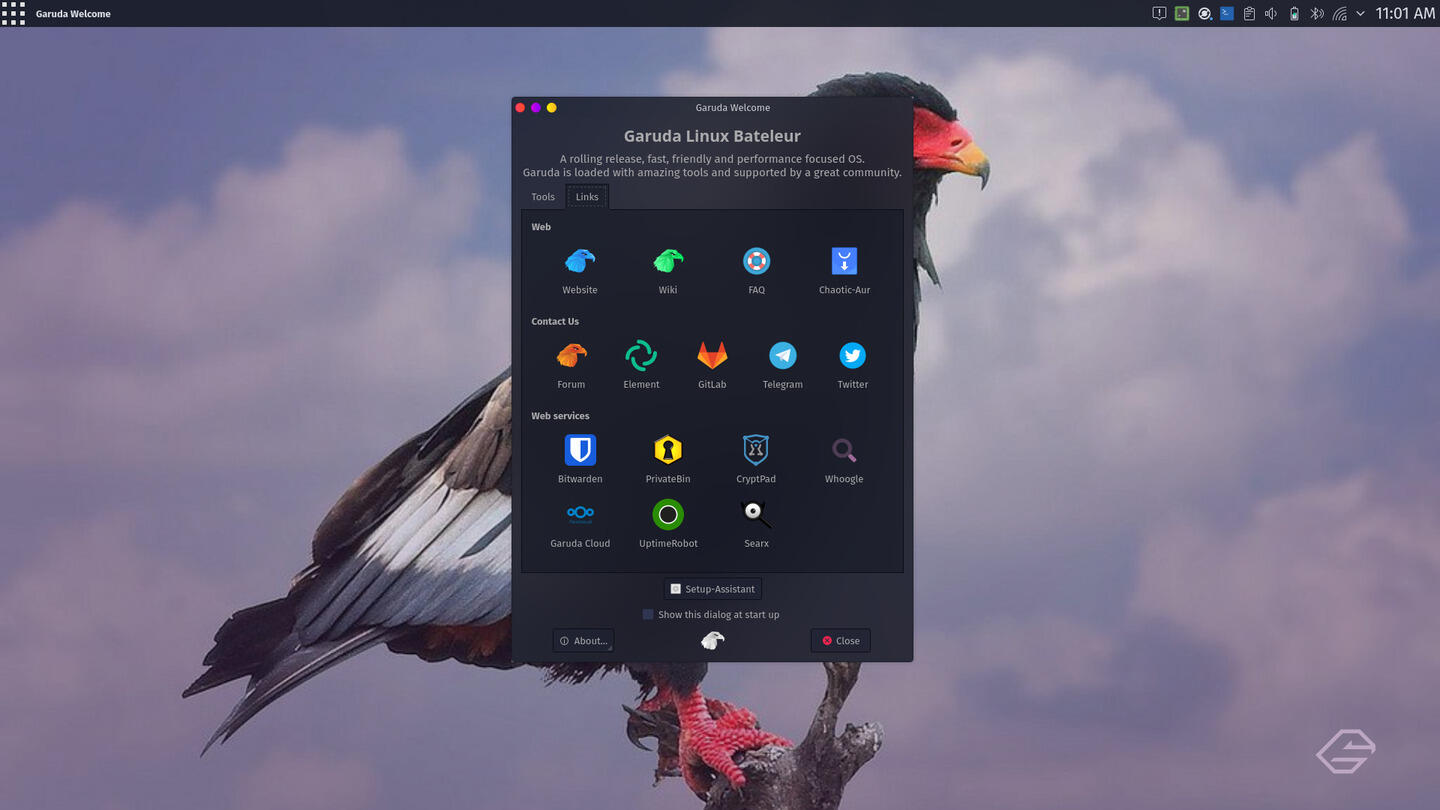Open the Wi-Fi network tray icon
The height and width of the screenshot is (810, 1440).
tap(1340, 14)
